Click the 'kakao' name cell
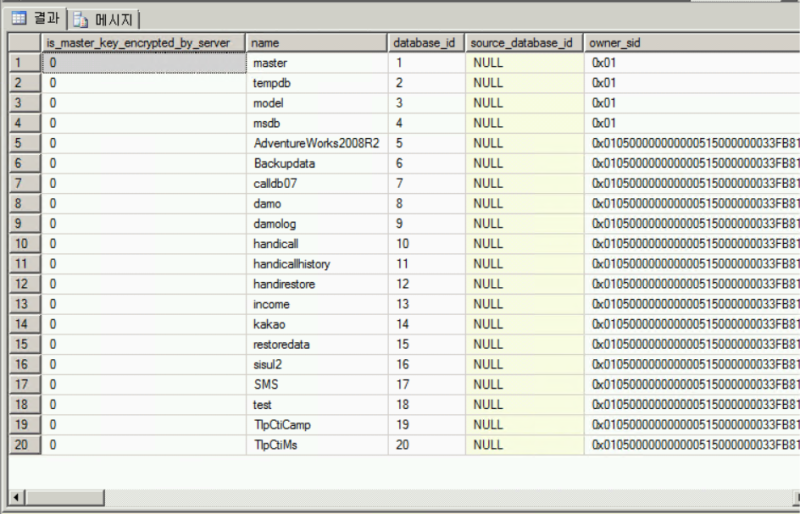The image size is (800, 514). [317, 324]
